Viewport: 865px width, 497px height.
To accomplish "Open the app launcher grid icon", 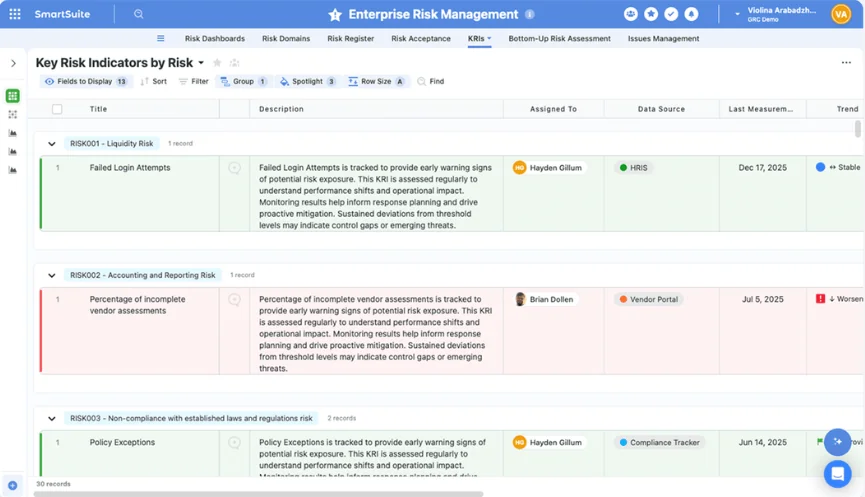I will pyautogui.click(x=15, y=14).
